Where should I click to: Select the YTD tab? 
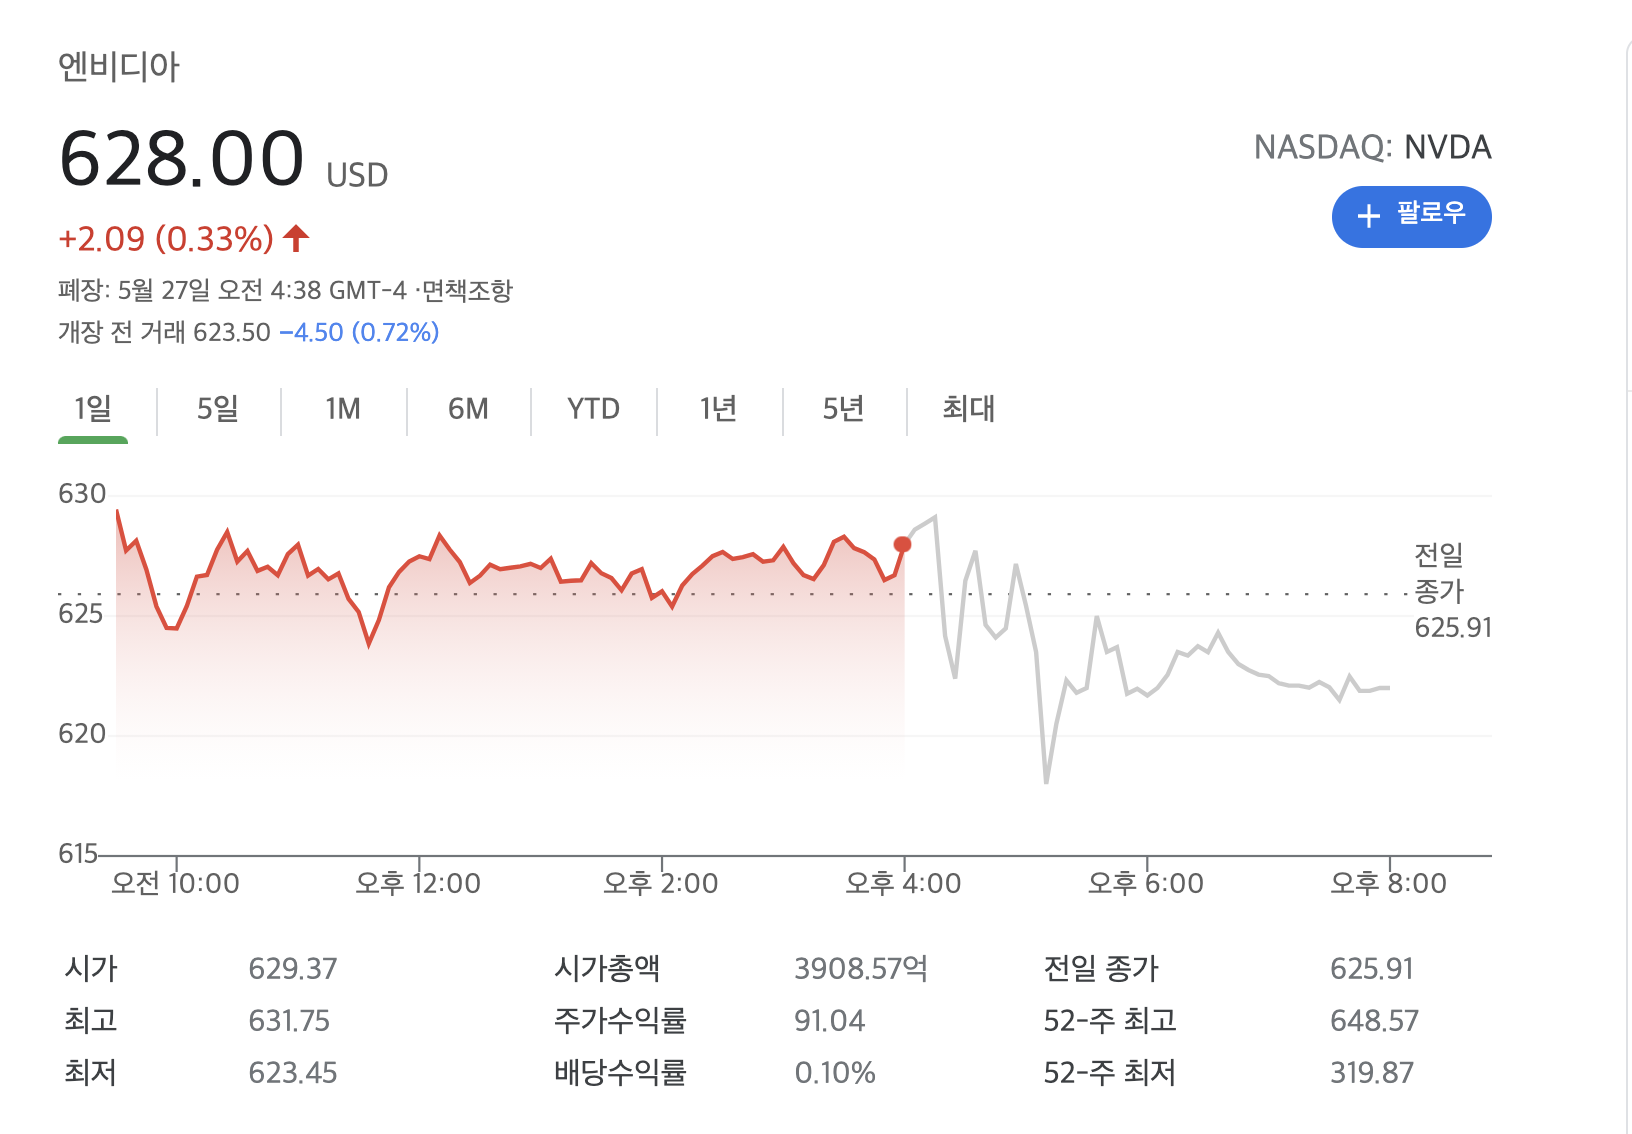tap(593, 409)
